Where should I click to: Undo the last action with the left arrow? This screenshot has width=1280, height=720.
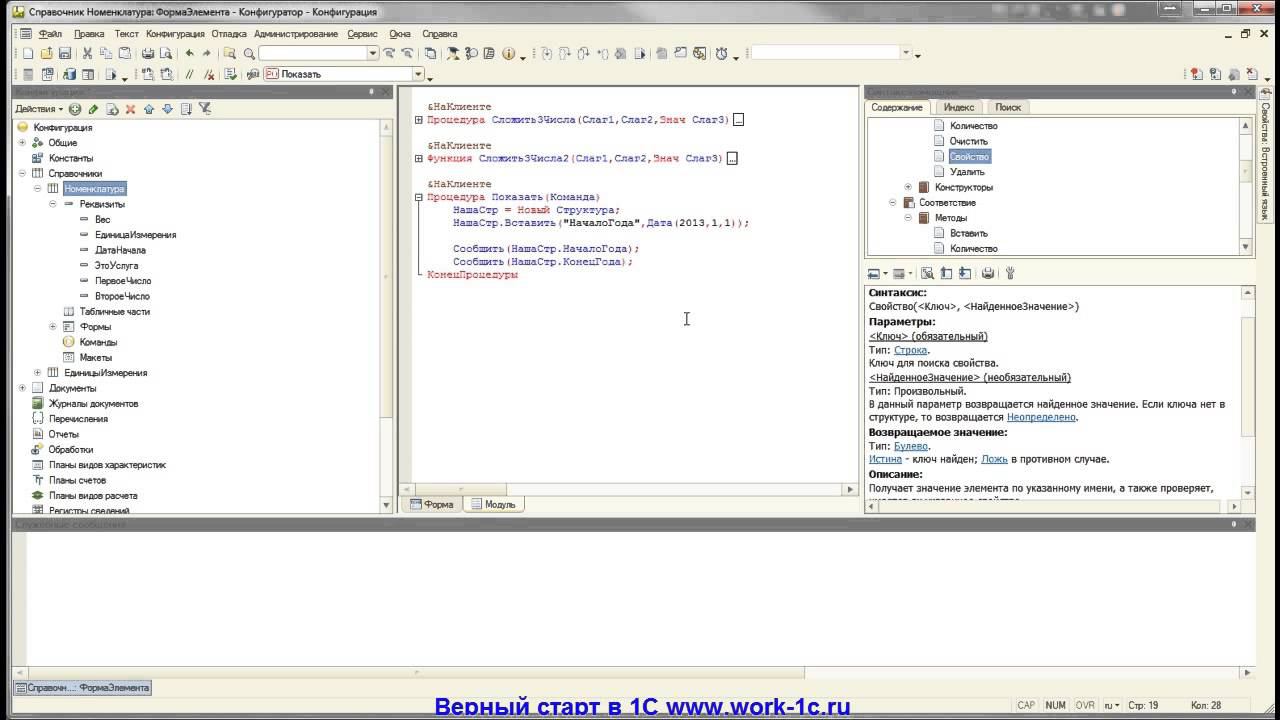pyautogui.click(x=189, y=53)
